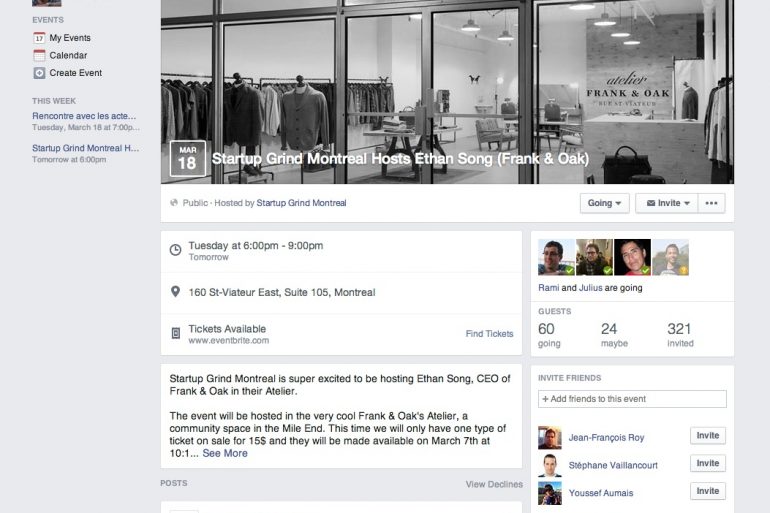Click the globe Public privacy icon
The width and height of the screenshot is (770, 513).
coord(174,203)
